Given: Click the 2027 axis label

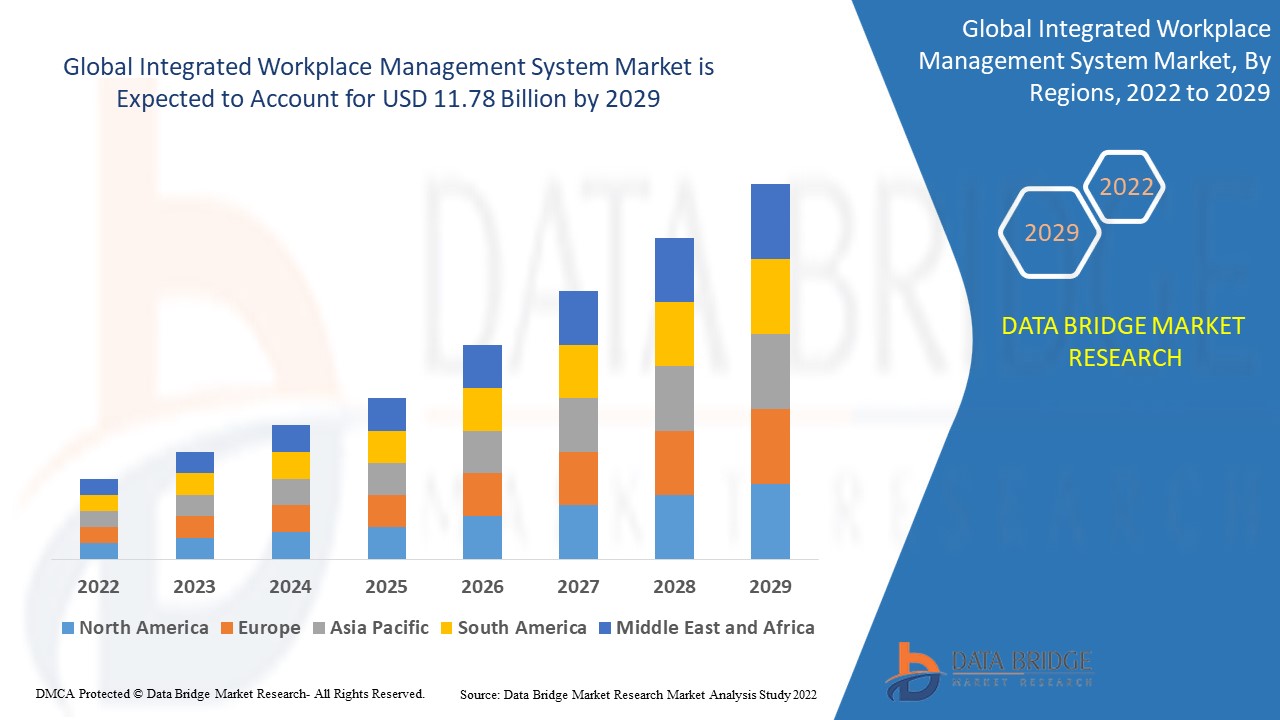Looking at the screenshot, I should [578, 587].
